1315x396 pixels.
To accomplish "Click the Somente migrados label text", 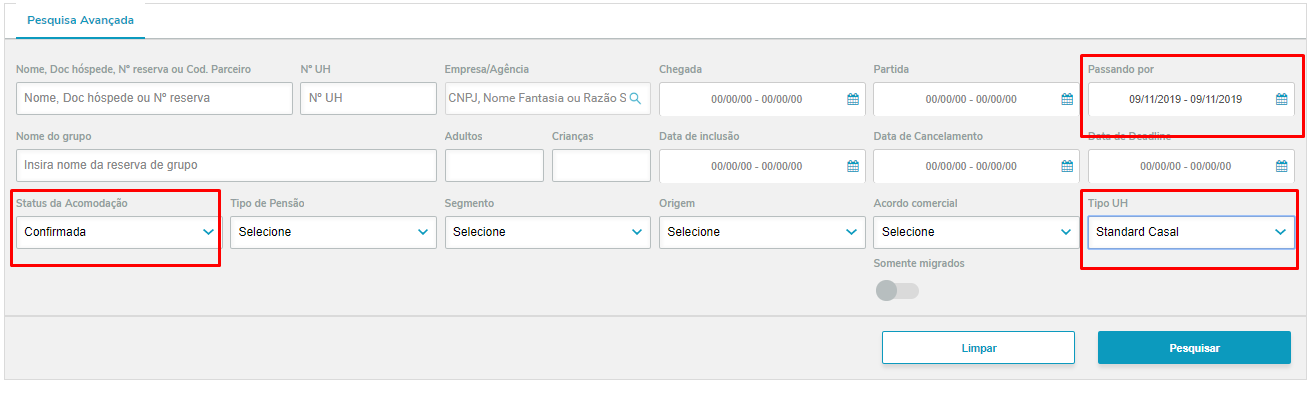I will pos(919,264).
